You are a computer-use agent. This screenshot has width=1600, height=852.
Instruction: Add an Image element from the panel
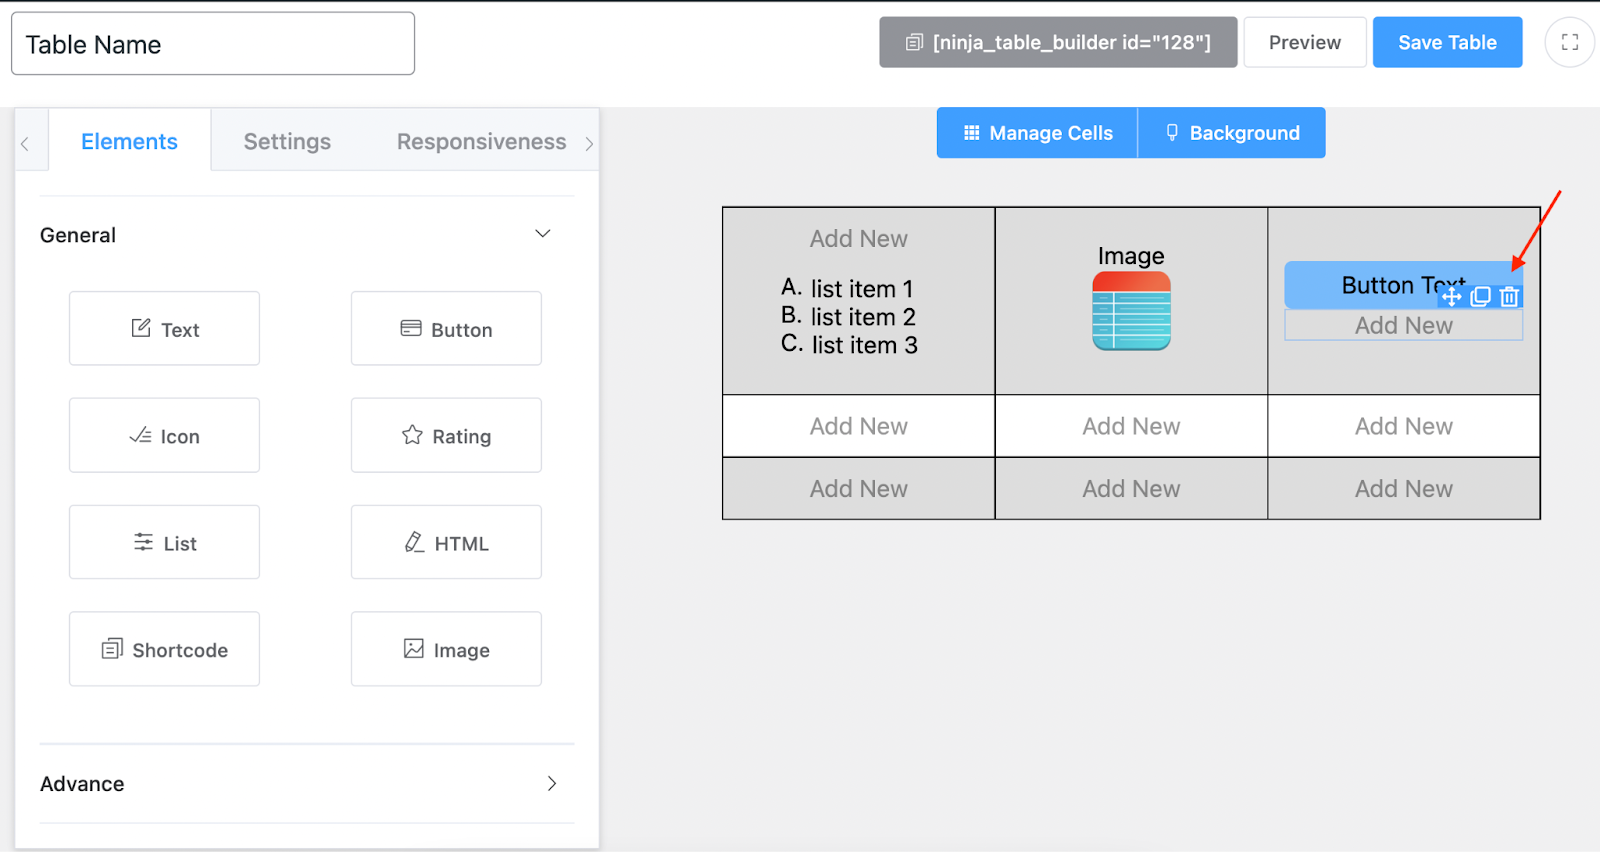pos(446,650)
